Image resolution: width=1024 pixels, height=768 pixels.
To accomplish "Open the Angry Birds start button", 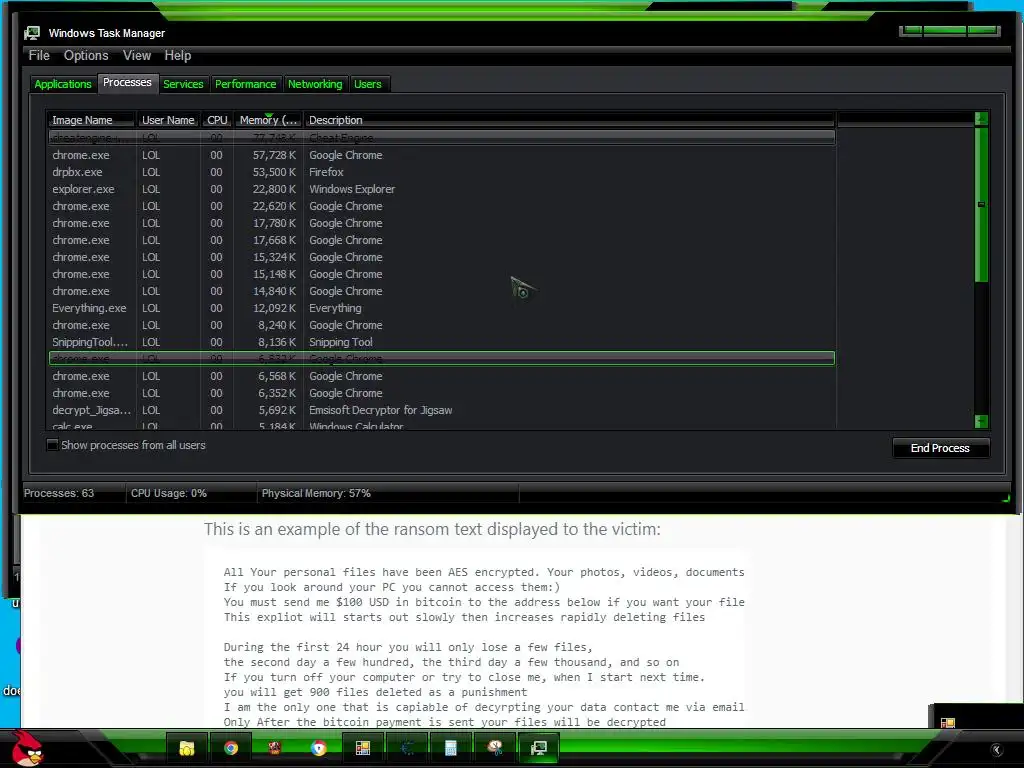I will click(27, 748).
